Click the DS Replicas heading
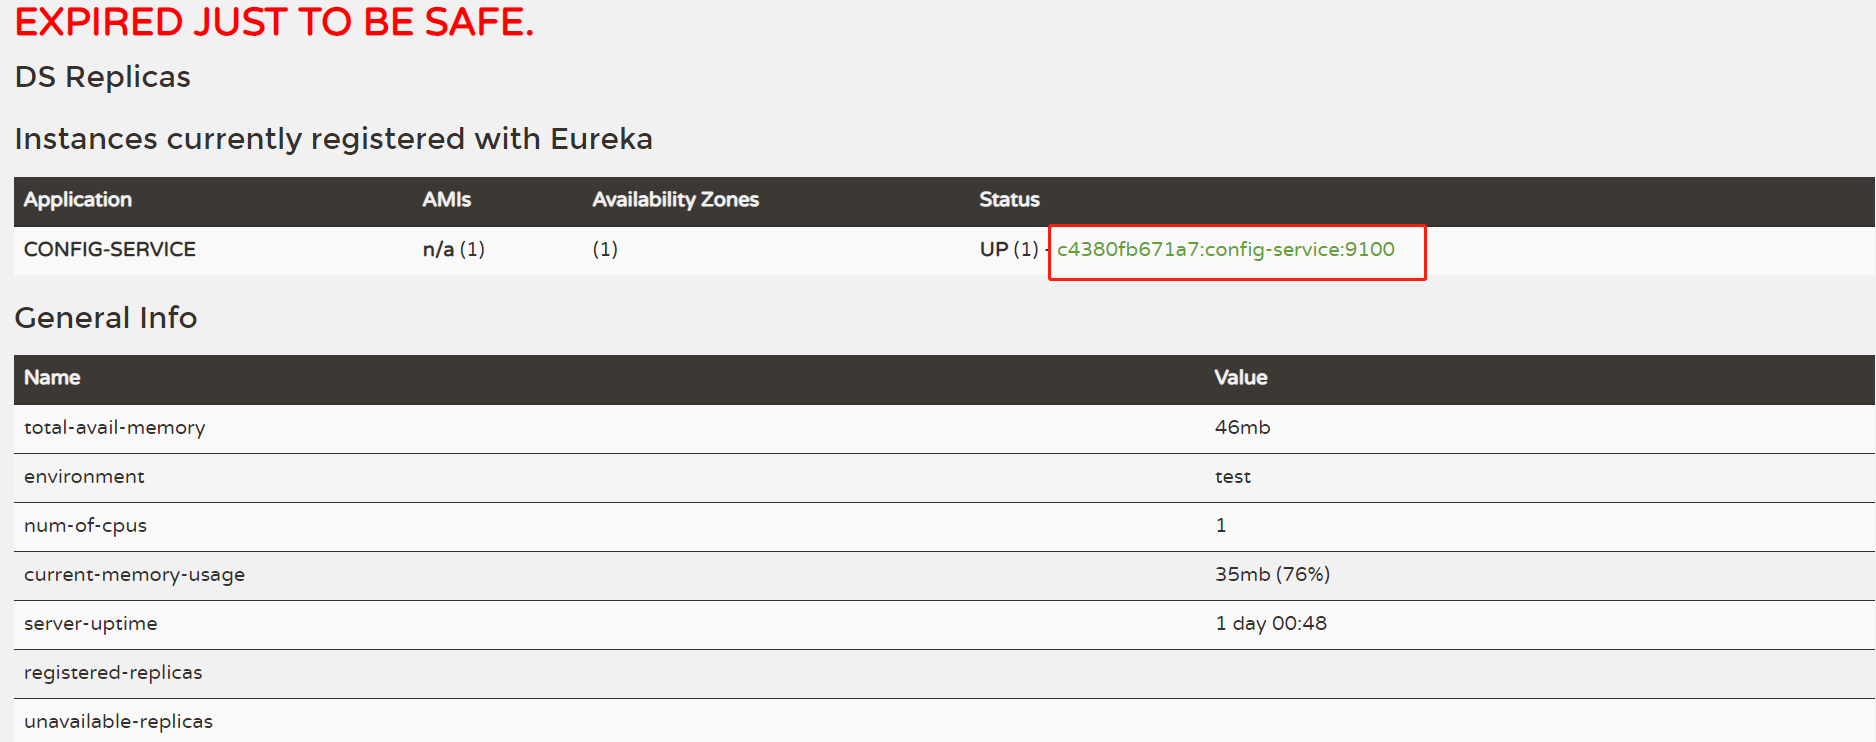This screenshot has width=1876, height=742. pyautogui.click(x=102, y=77)
